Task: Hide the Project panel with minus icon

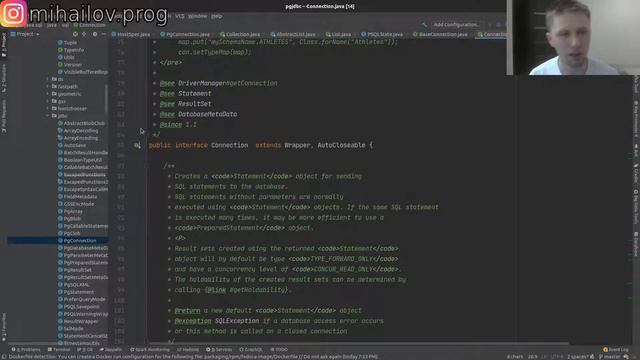Action: (x=104, y=34)
